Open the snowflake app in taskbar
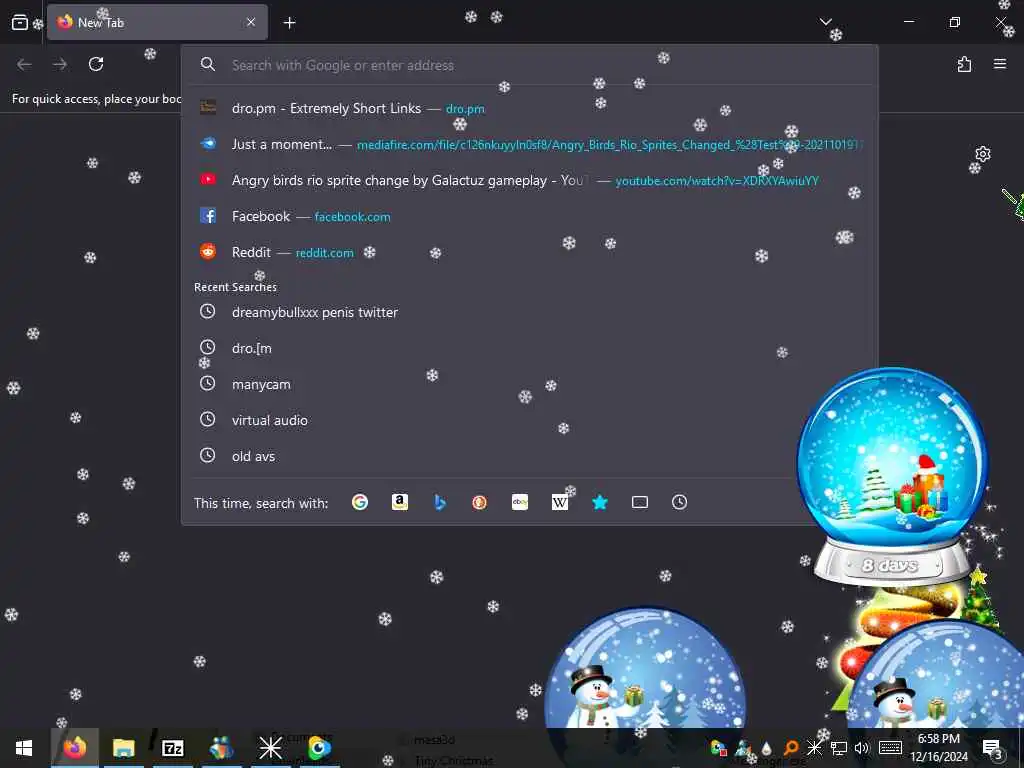This screenshot has height=768, width=1024. tap(270, 748)
